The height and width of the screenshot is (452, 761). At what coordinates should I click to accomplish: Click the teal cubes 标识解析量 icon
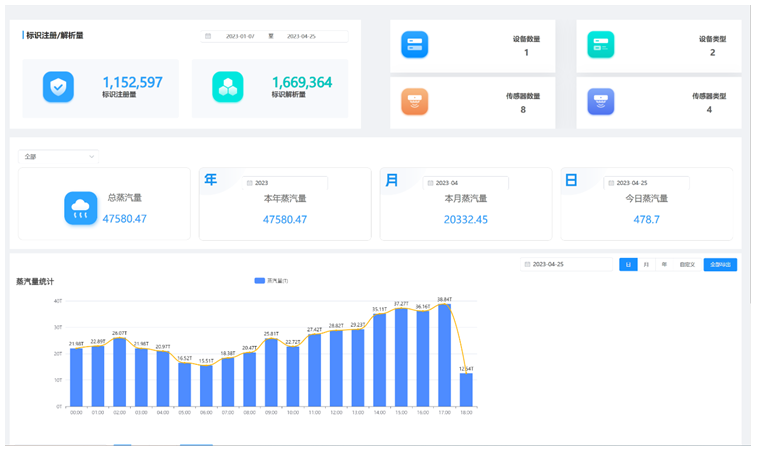tap(227, 87)
